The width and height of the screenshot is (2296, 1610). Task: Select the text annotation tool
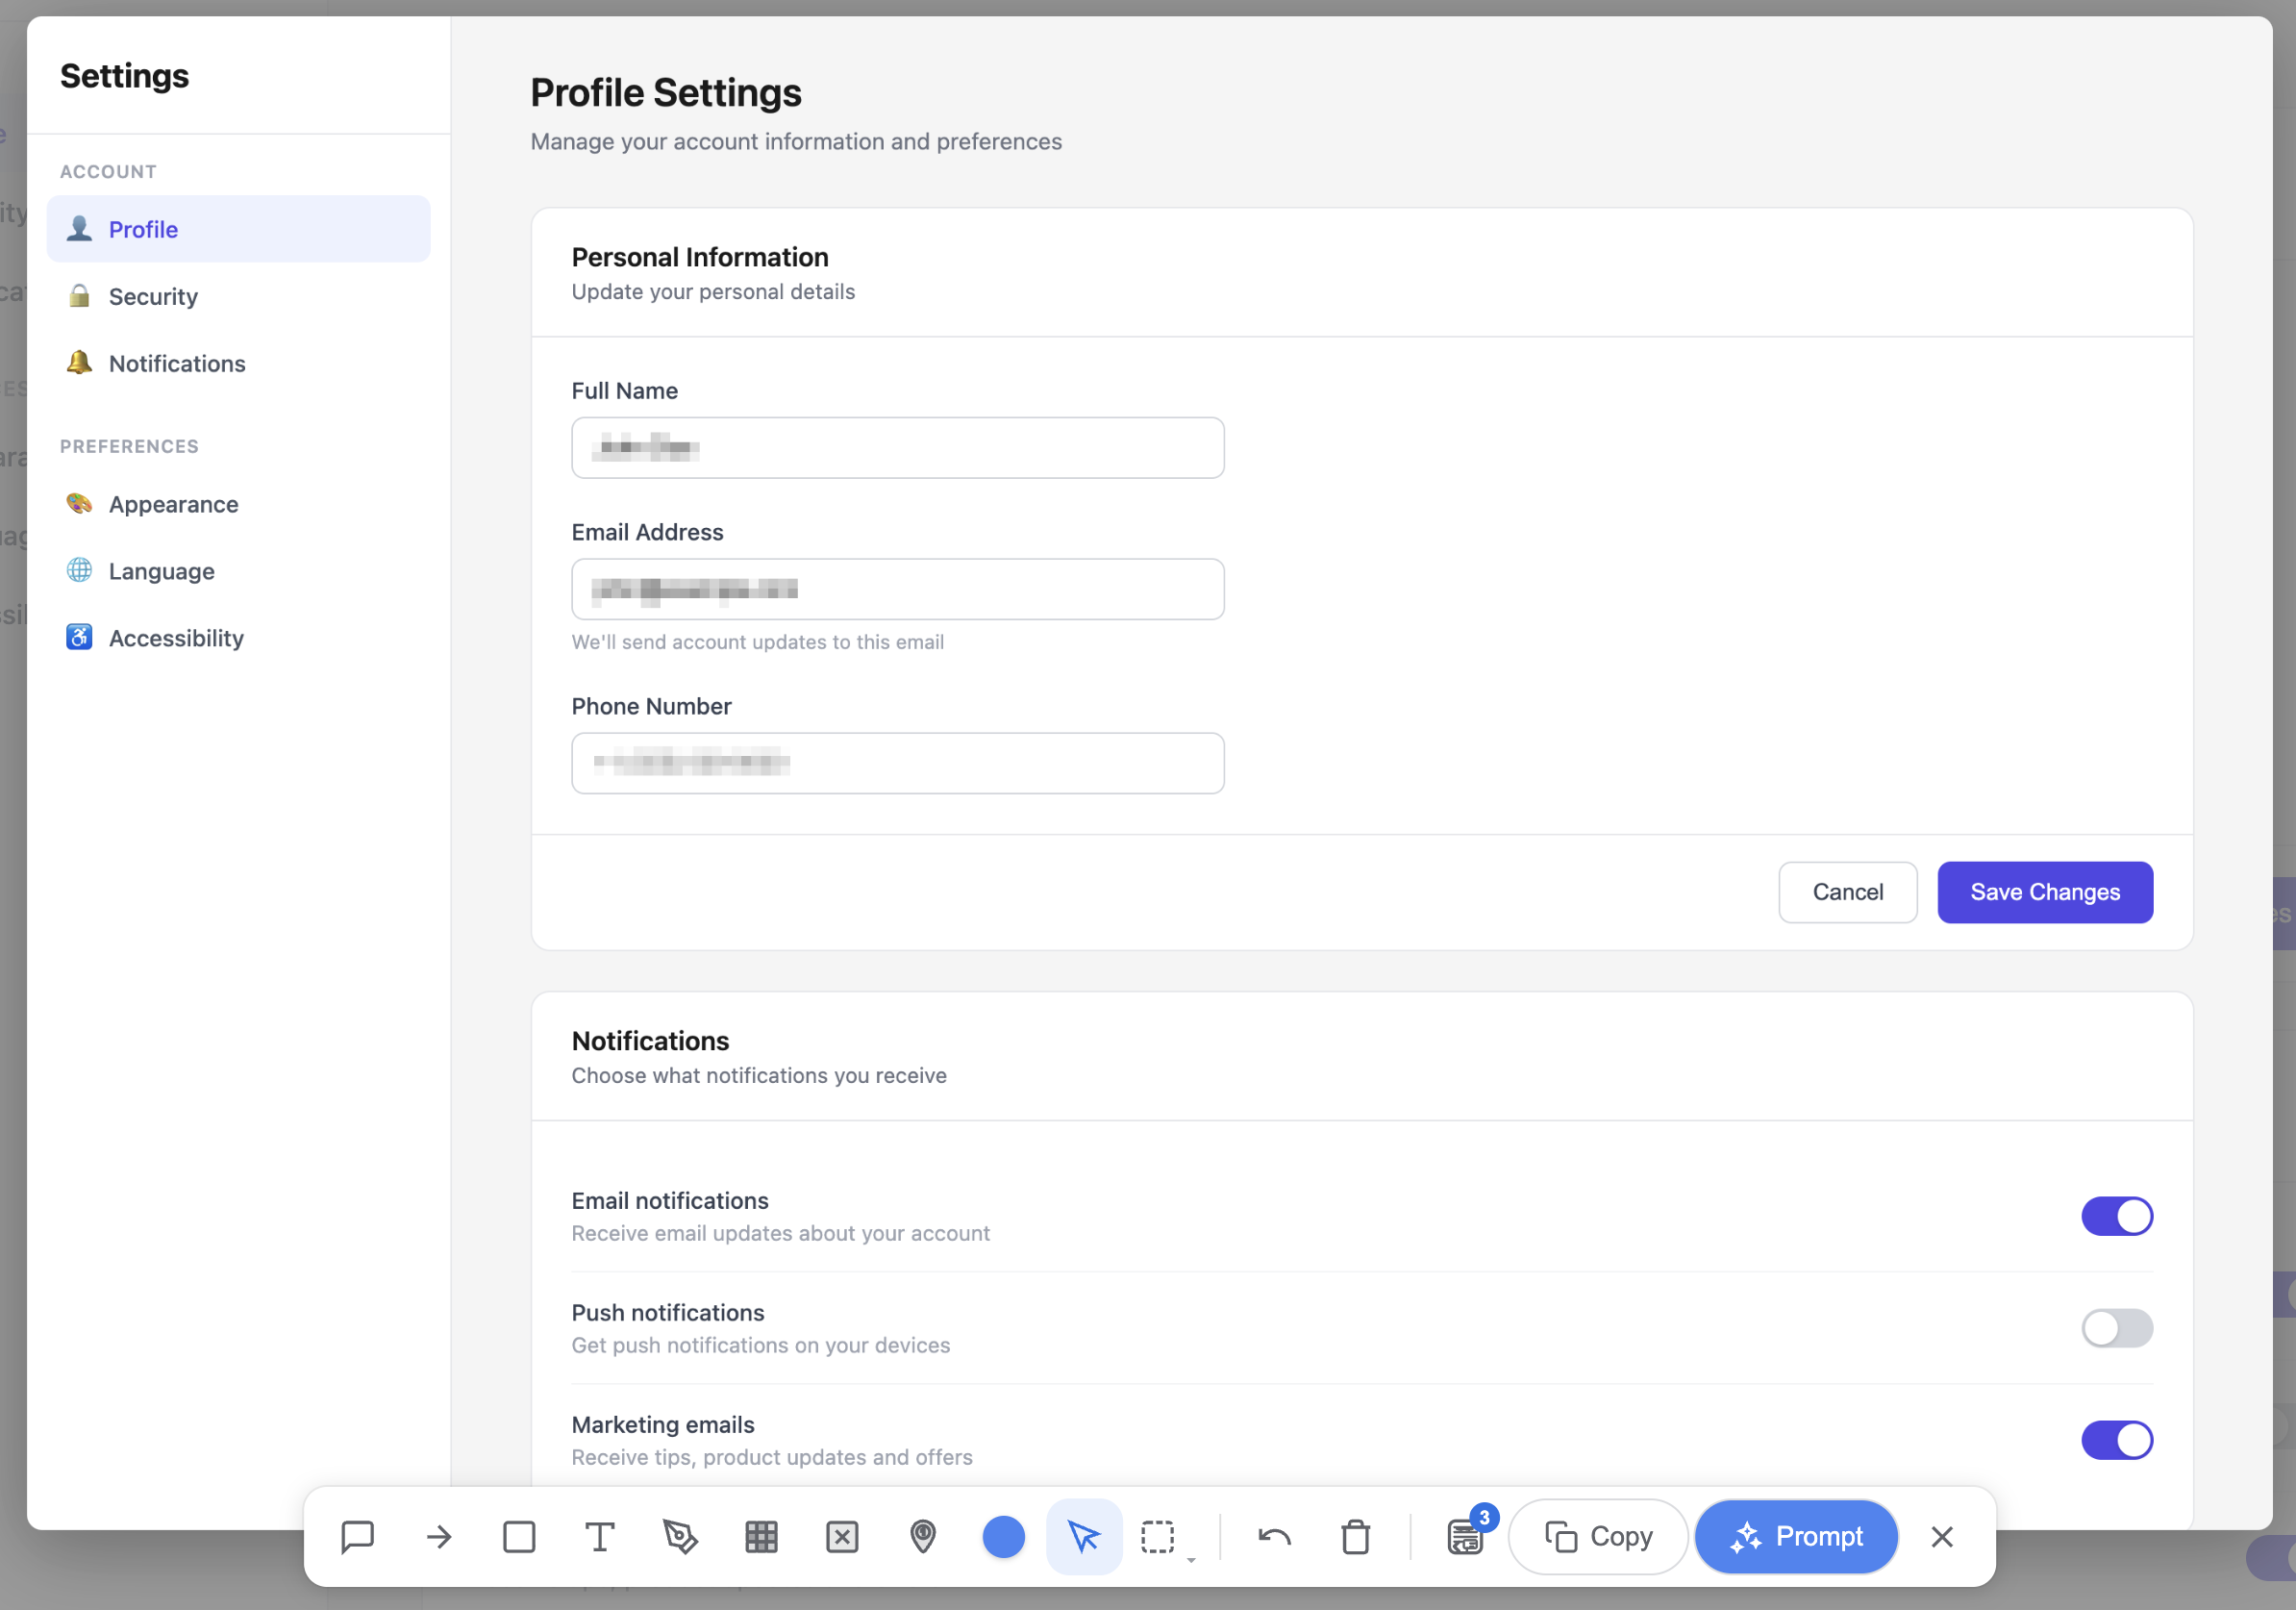[600, 1536]
